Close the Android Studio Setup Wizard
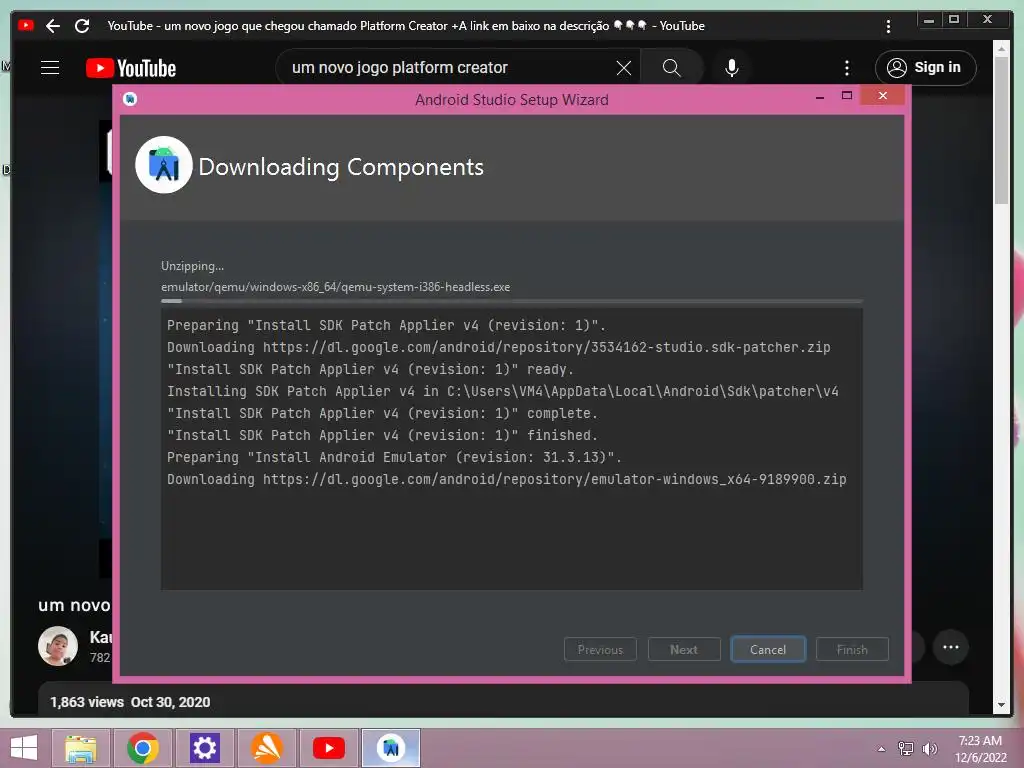The width and height of the screenshot is (1024, 768). [882, 96]
